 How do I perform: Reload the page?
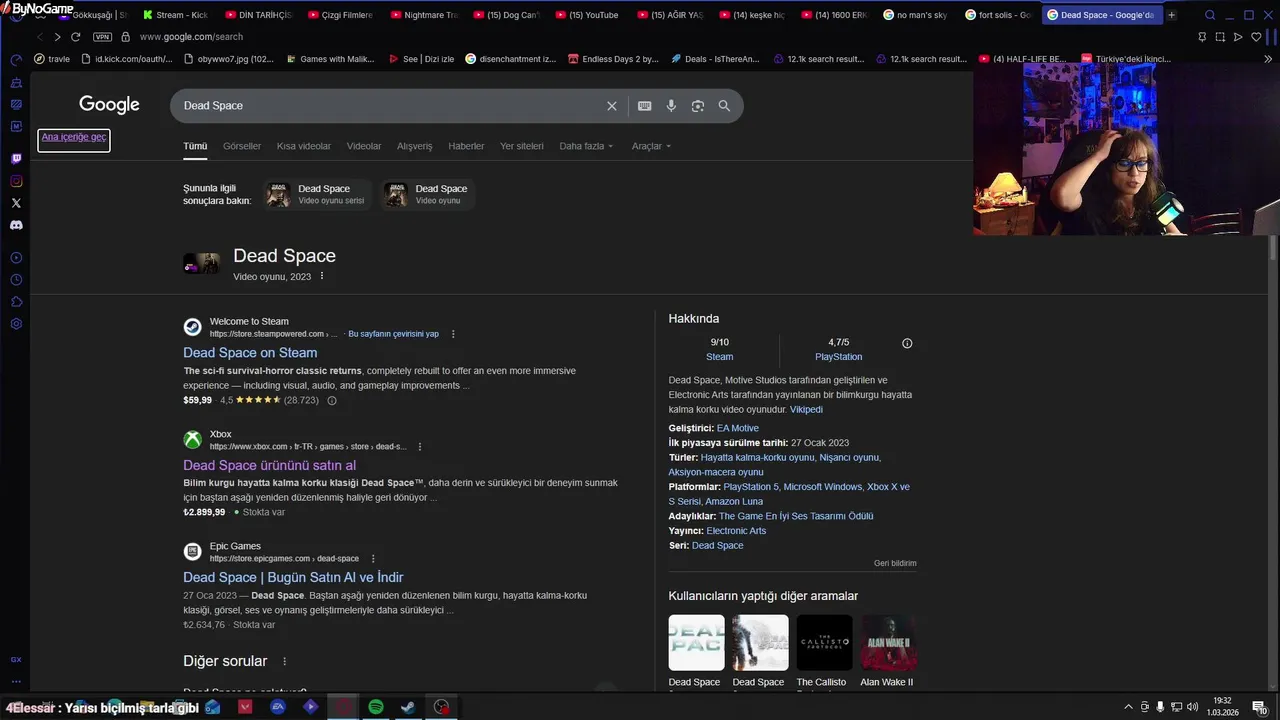pyautogui.click(x=75, y=37)
